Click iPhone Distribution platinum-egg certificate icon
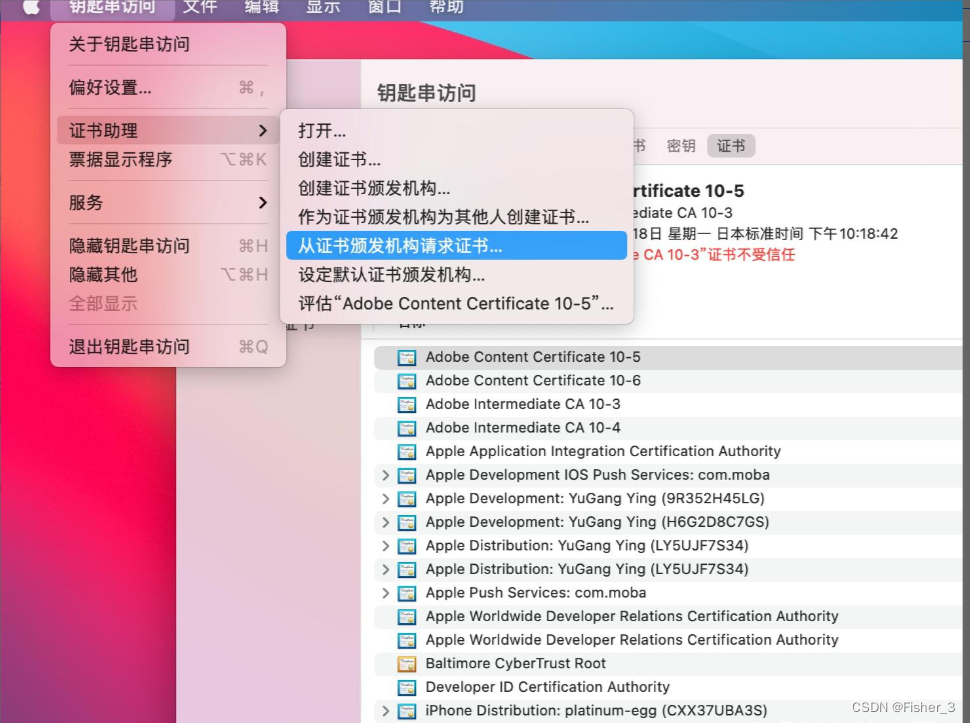The height and width of the screenshot is (723, 970). pos(406,711)
